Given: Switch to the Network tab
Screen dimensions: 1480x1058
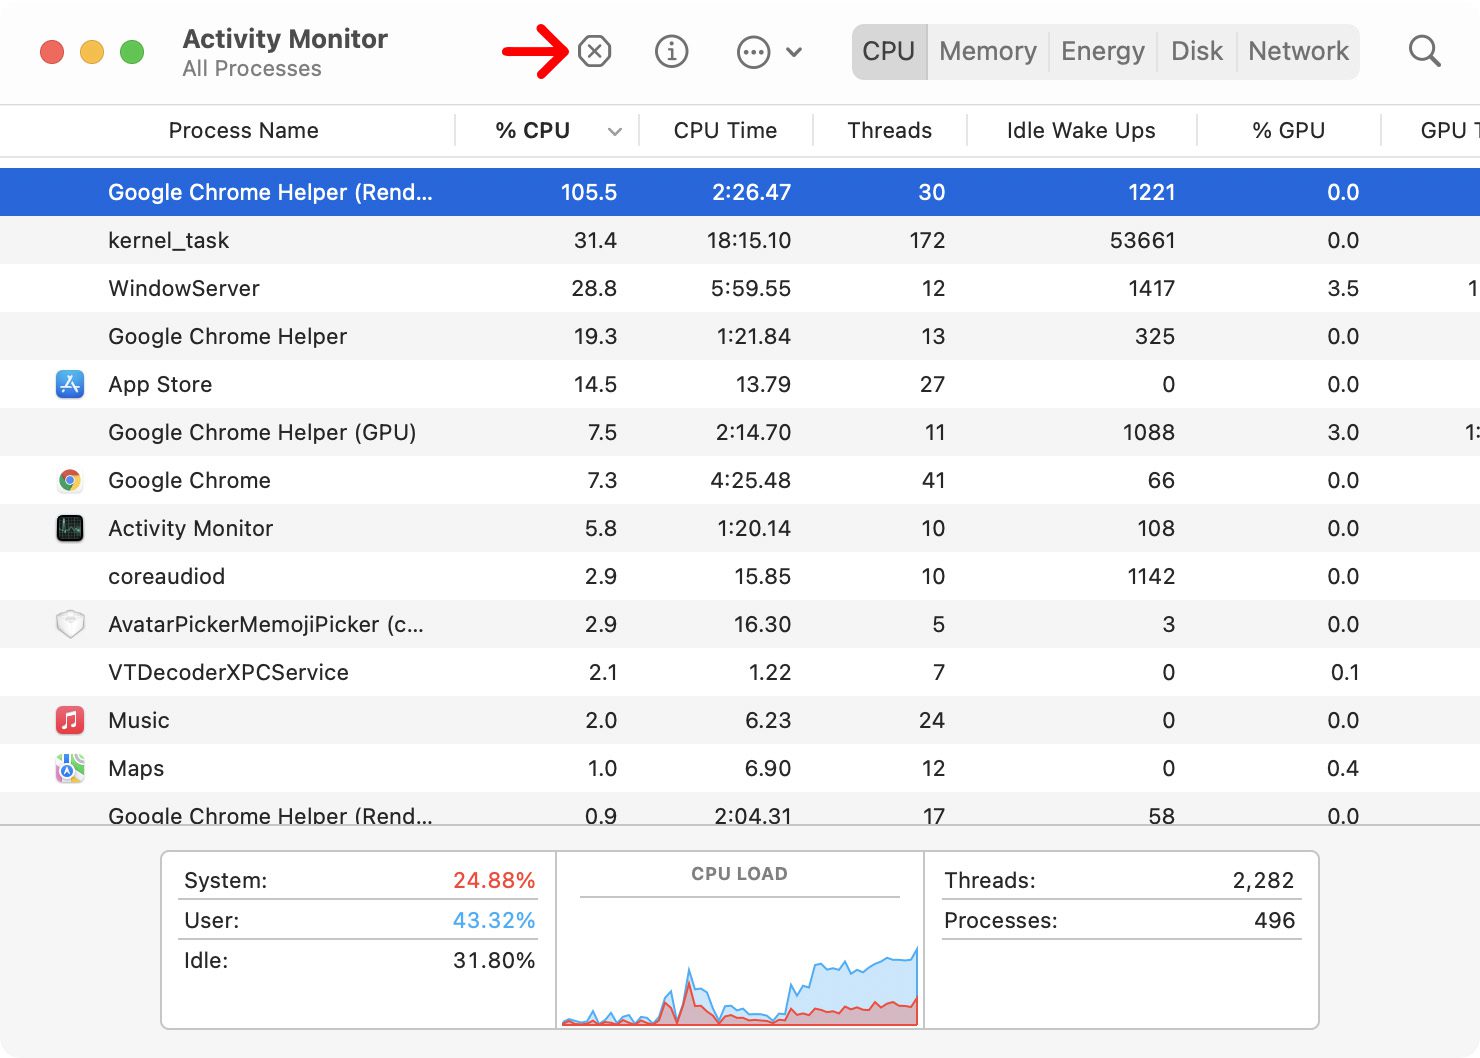Looking at the screenshot, I should (1299, 51).
